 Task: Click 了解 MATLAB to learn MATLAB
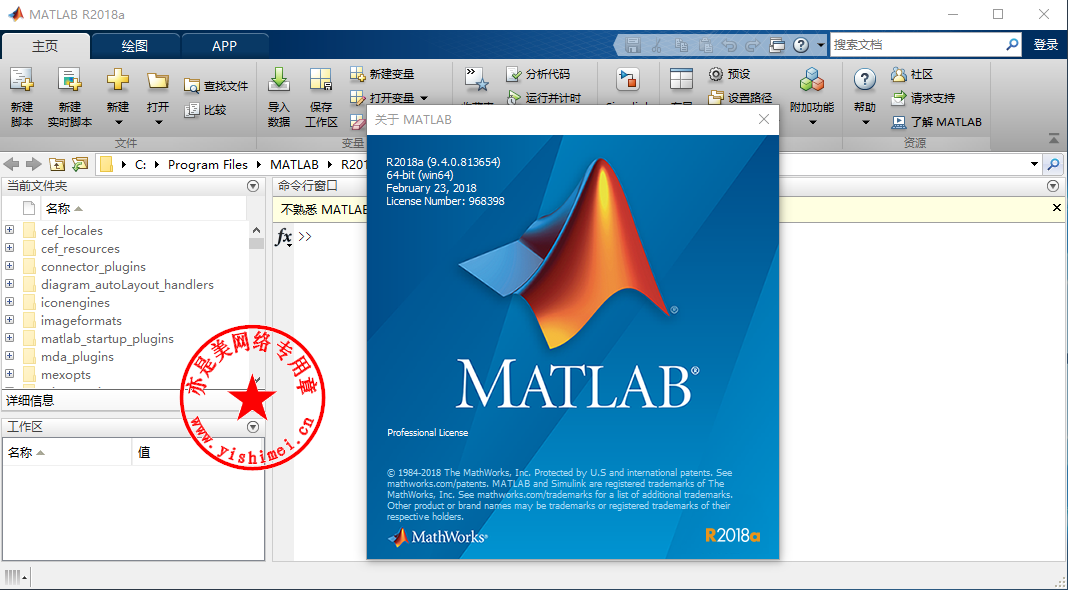pyautogui.click(x=937, y=122)
